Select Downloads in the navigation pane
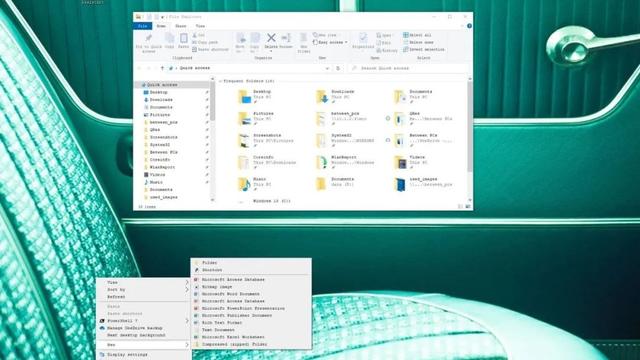640x360 pixels. pos(161,100)
